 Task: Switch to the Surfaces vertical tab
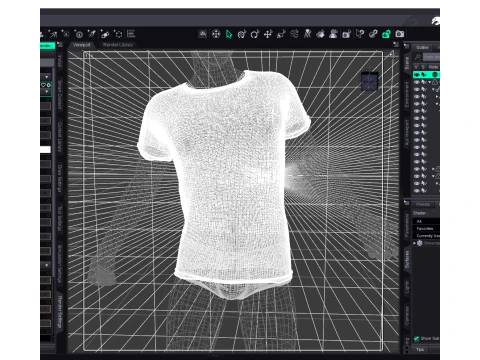point(407,260)
